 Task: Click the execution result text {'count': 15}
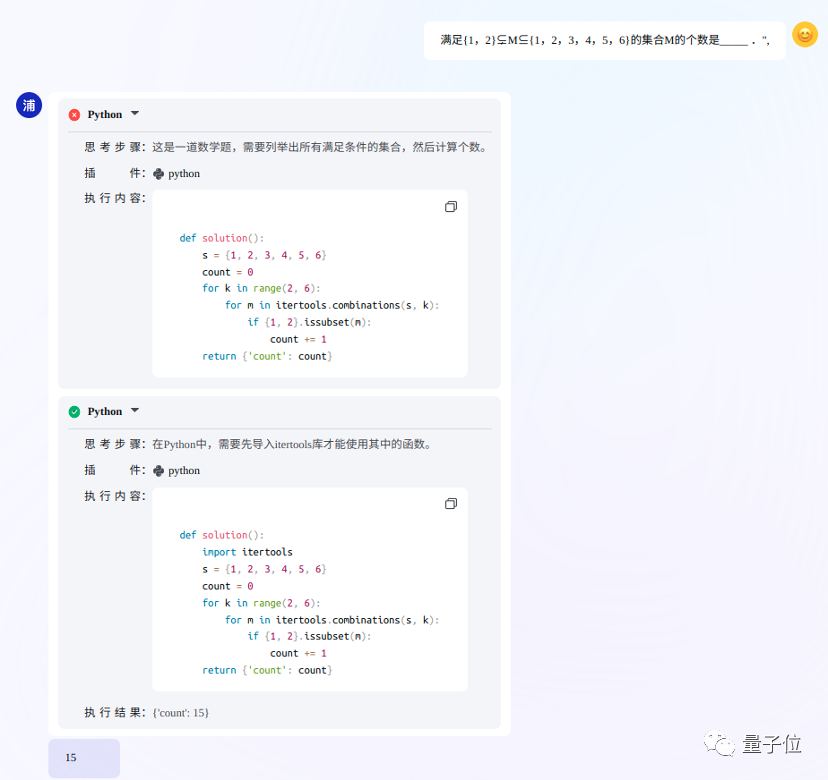click(x=181, y=713)
